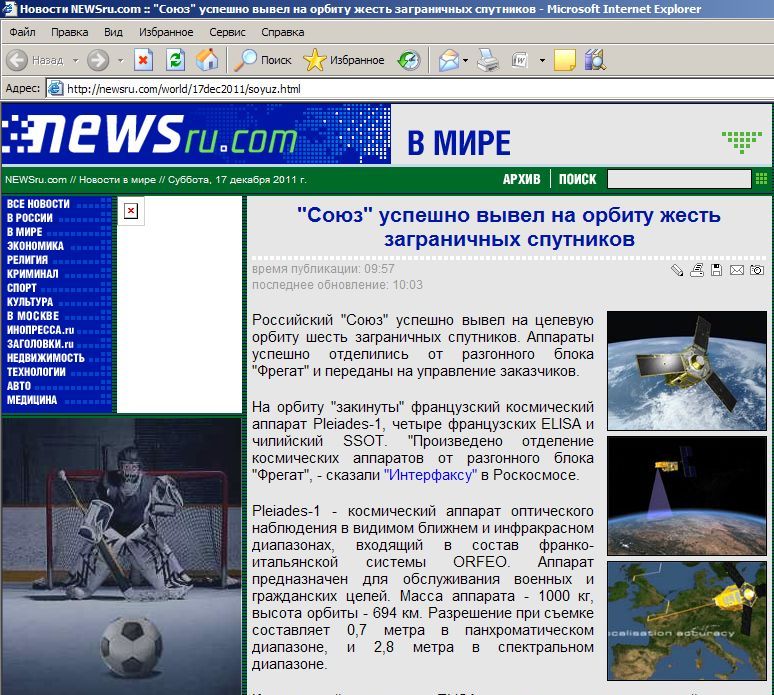Click the АРХИВ link
774x695 pixels.
[521, 179]
